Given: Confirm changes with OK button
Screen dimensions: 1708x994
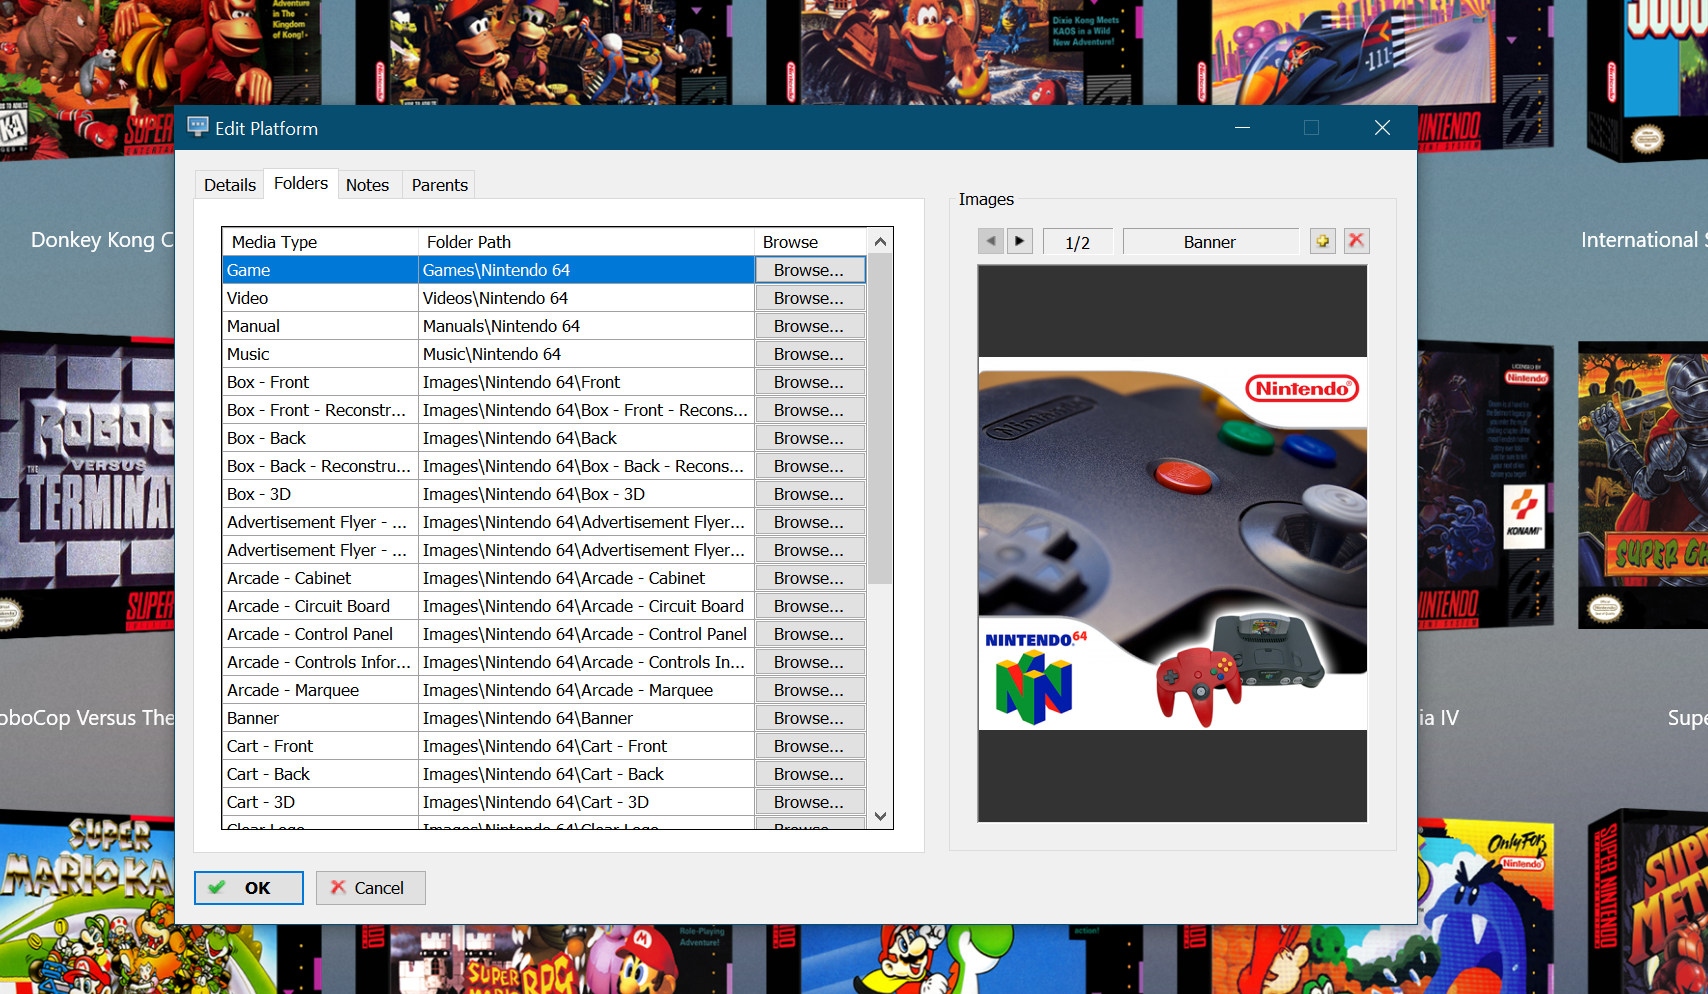Looking at the screenshot, I should click(x=249, y=888).
